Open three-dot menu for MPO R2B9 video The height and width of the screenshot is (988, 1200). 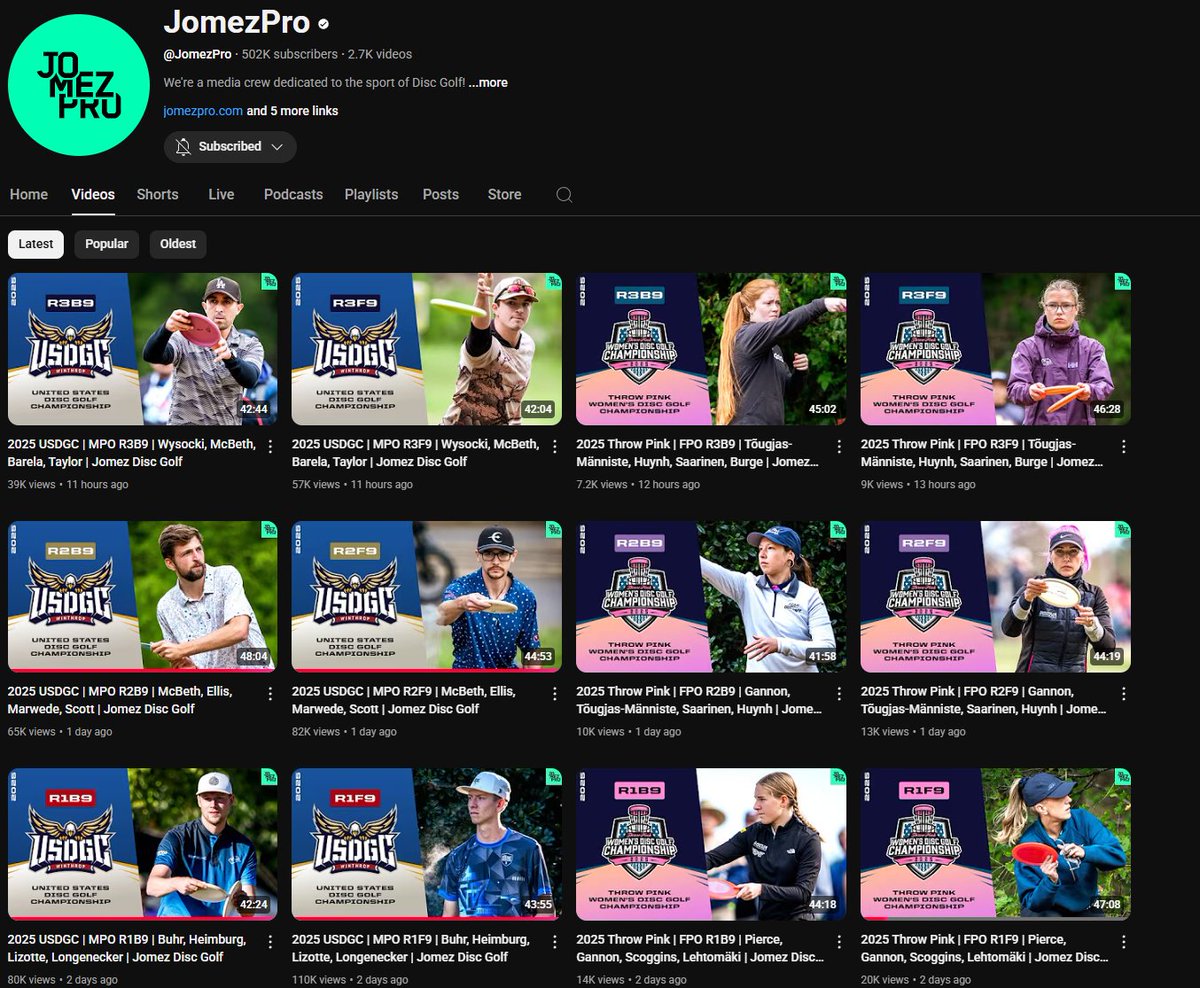[270, 694]
